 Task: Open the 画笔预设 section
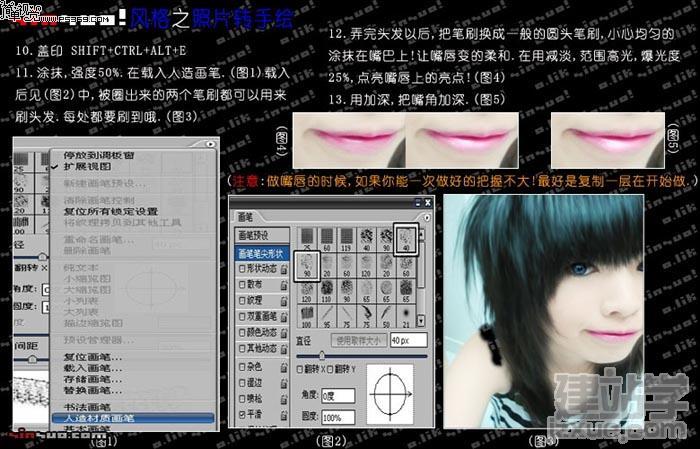coord(262,235)
